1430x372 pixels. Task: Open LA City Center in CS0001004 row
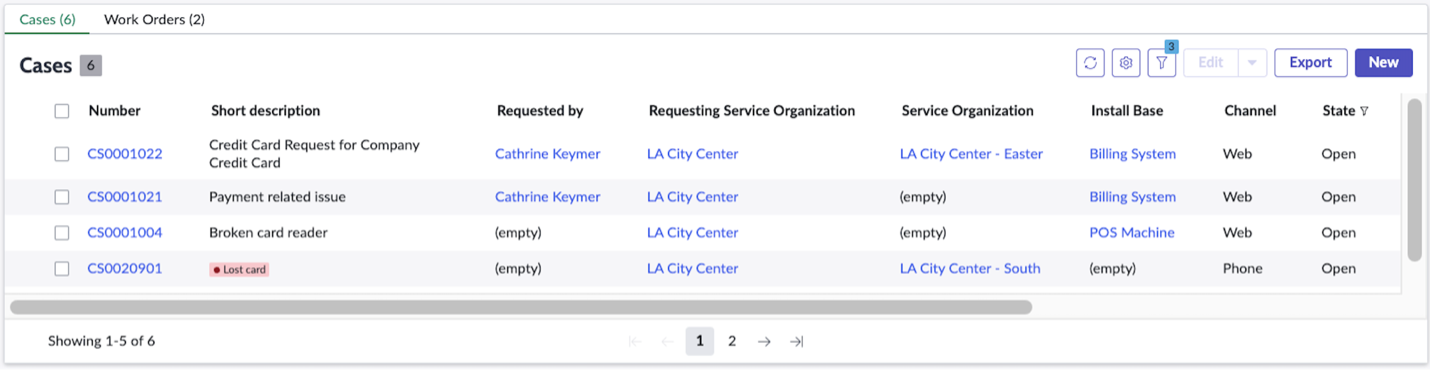(x=693, y=233)
